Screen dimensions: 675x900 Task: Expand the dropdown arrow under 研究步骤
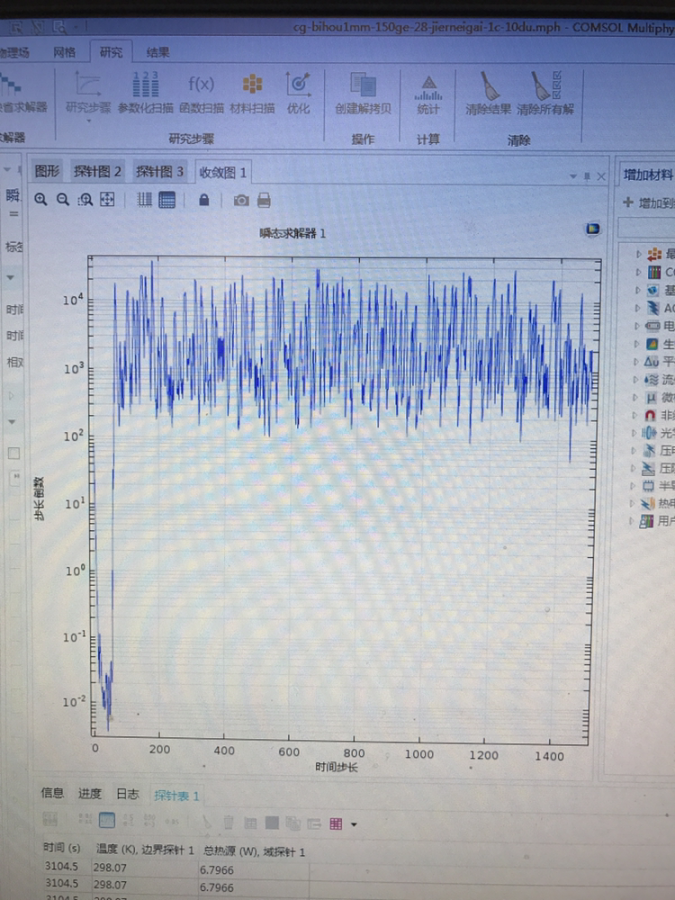(x=89, y=121)
